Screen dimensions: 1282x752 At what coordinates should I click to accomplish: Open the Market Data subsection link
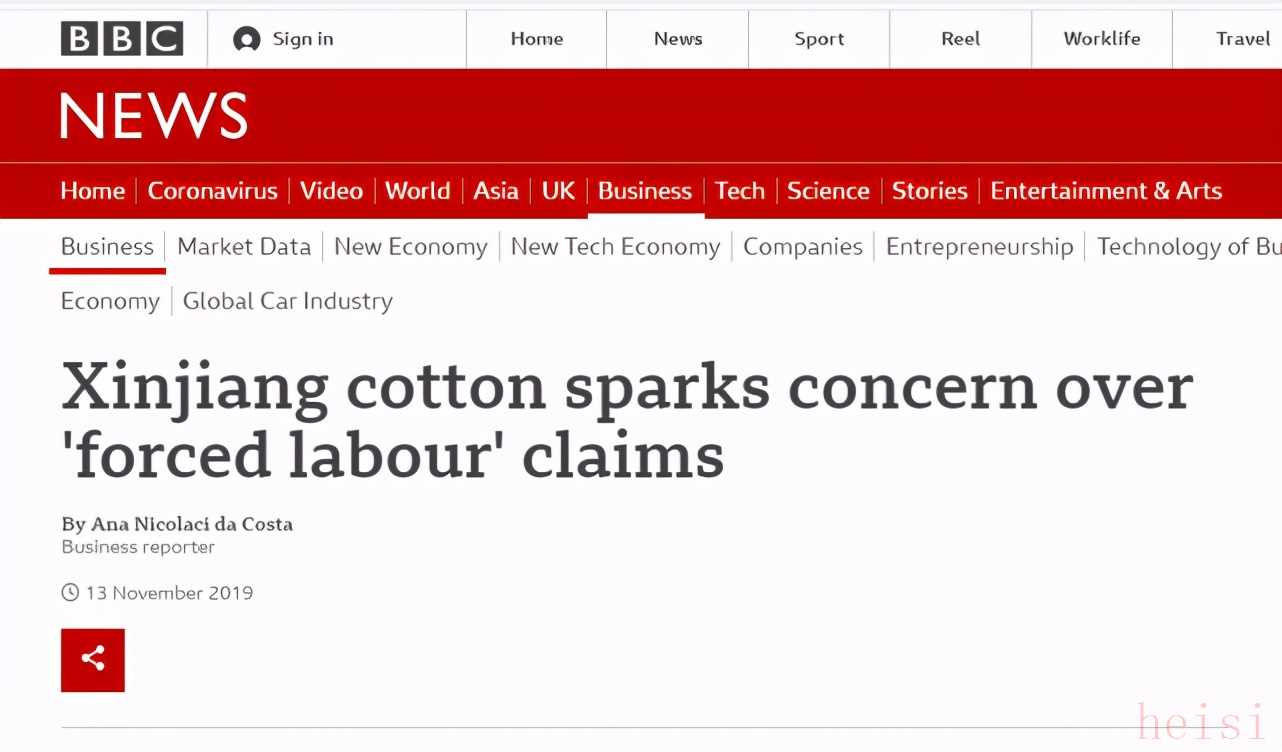point(244,247)
